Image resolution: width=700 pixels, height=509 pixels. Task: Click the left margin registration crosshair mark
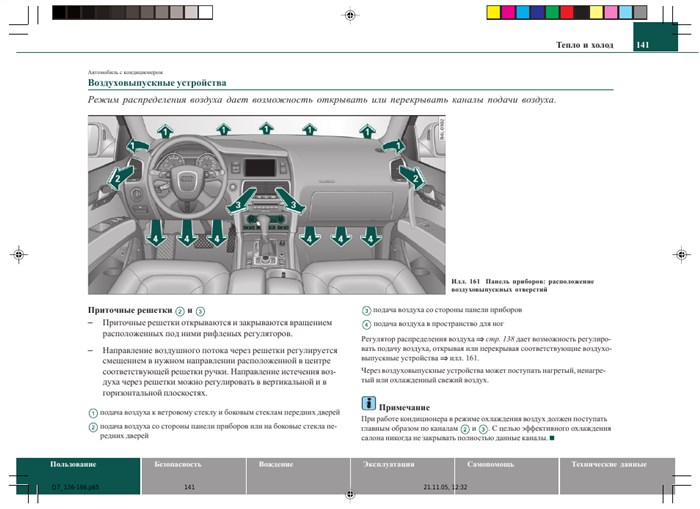click(17, 255)
